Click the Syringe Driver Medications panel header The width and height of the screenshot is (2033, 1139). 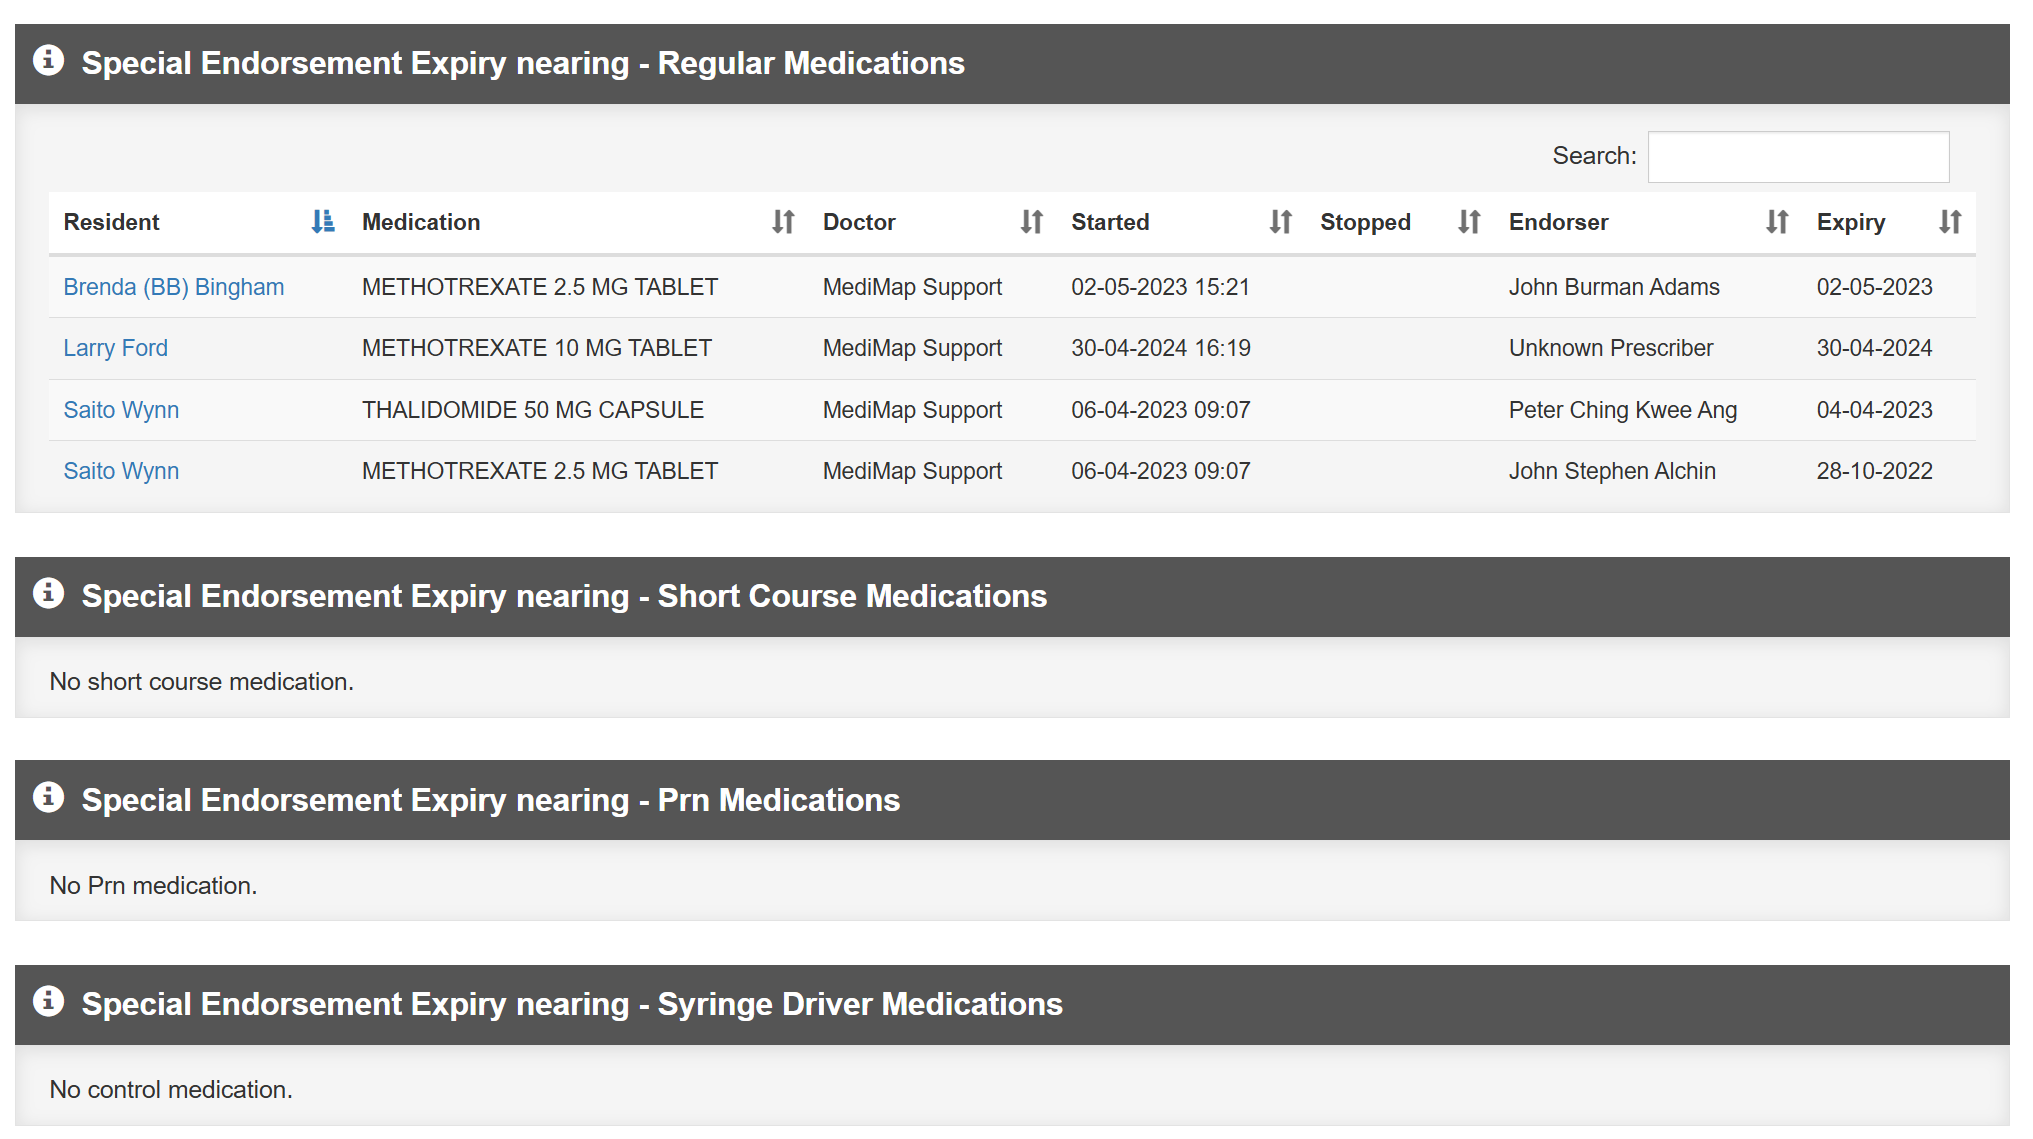571,1005
